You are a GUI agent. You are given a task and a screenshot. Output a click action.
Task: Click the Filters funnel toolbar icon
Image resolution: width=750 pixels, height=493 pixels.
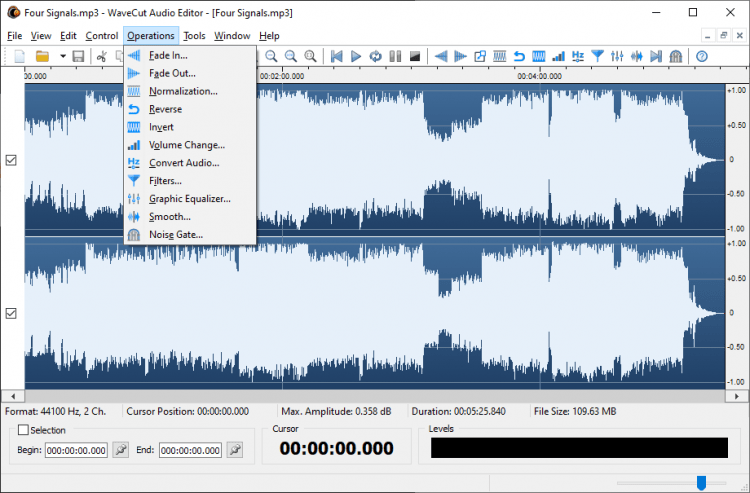pos(597,56)
